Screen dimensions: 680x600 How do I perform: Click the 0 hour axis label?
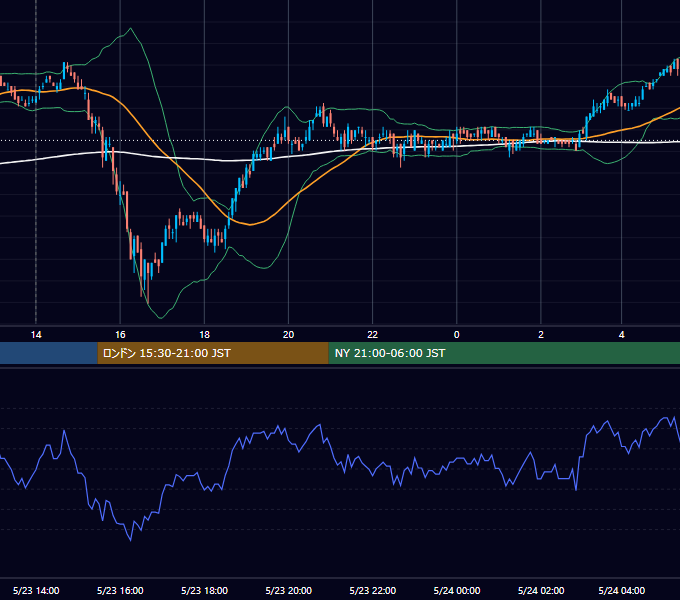[x=456, y=335]
